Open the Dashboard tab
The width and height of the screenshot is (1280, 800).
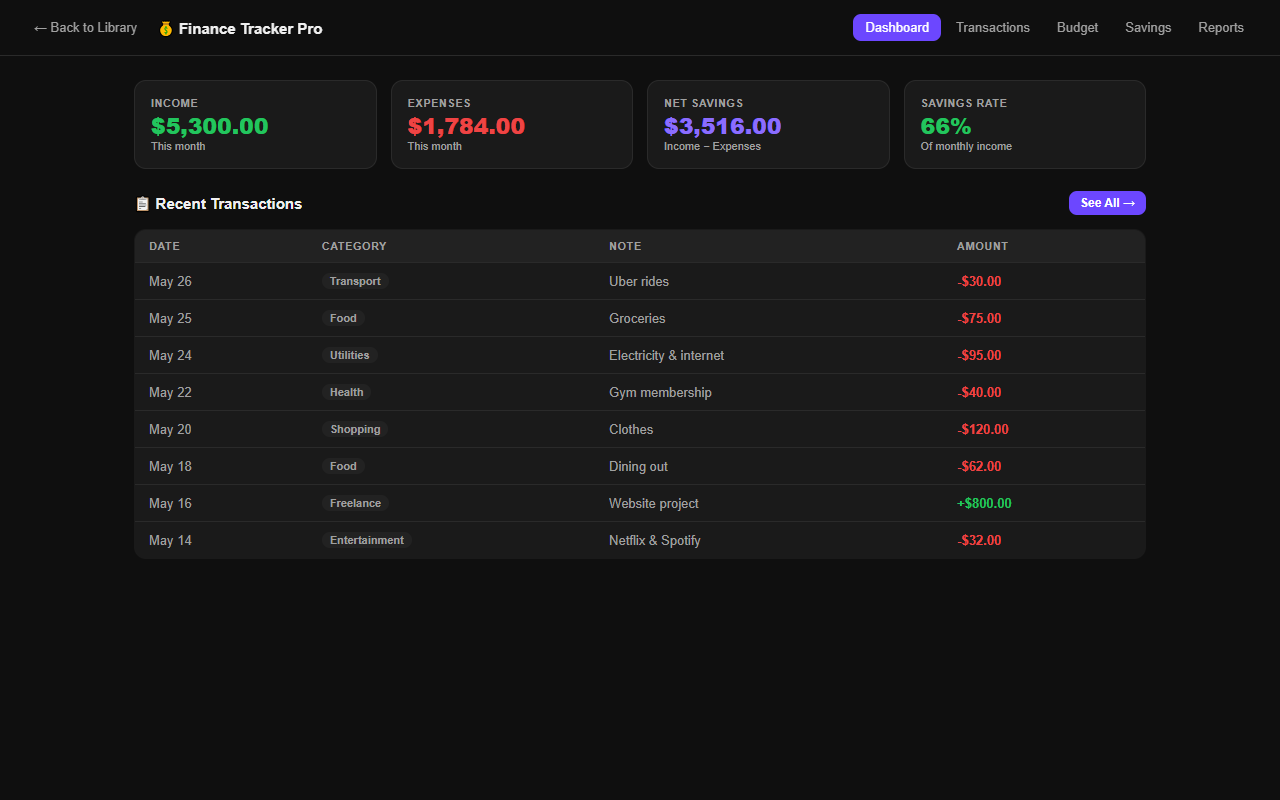click(x=897, y=28)
